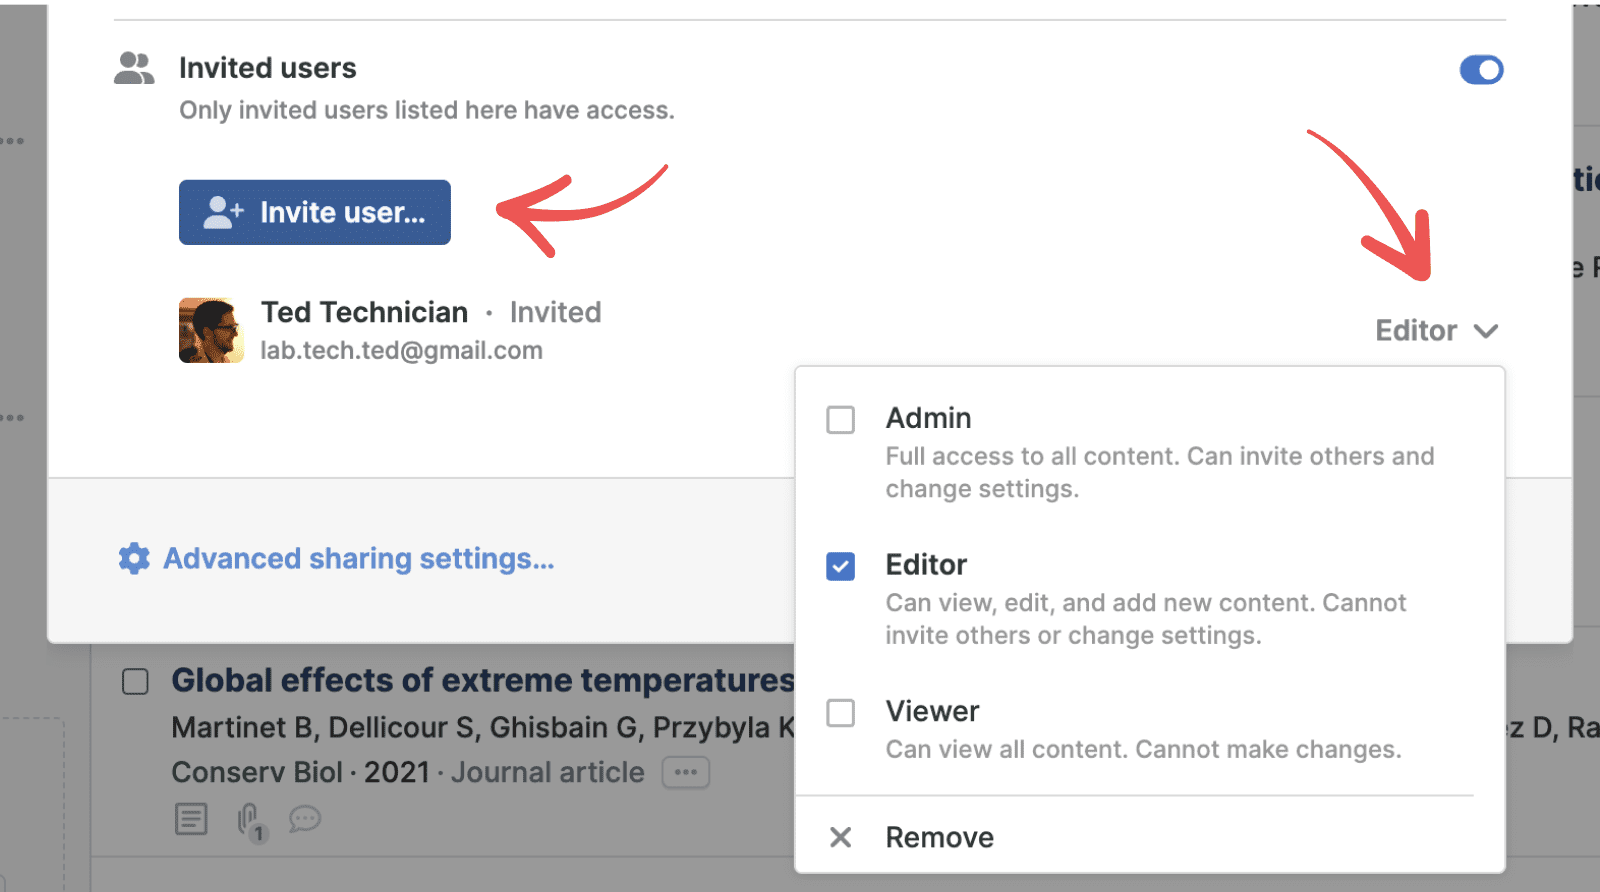Check the Admin role checkbox

pyautogui.click(x=841, y=419)
